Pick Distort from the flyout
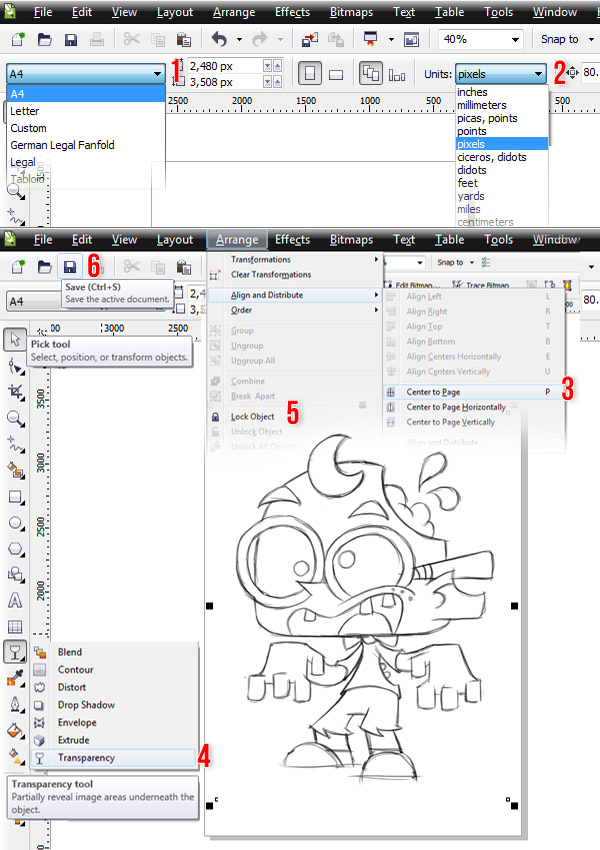 click(x=113, y=687)
